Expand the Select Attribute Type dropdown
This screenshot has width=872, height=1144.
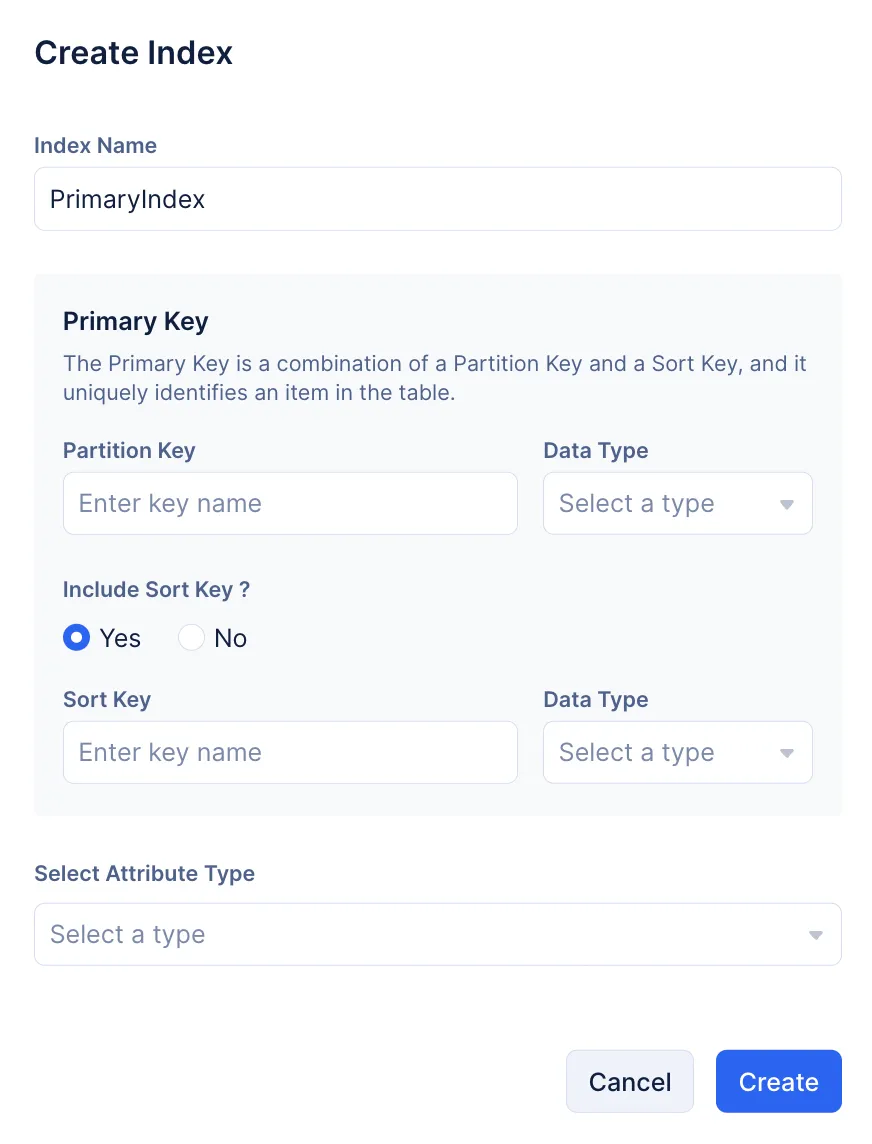437,935
